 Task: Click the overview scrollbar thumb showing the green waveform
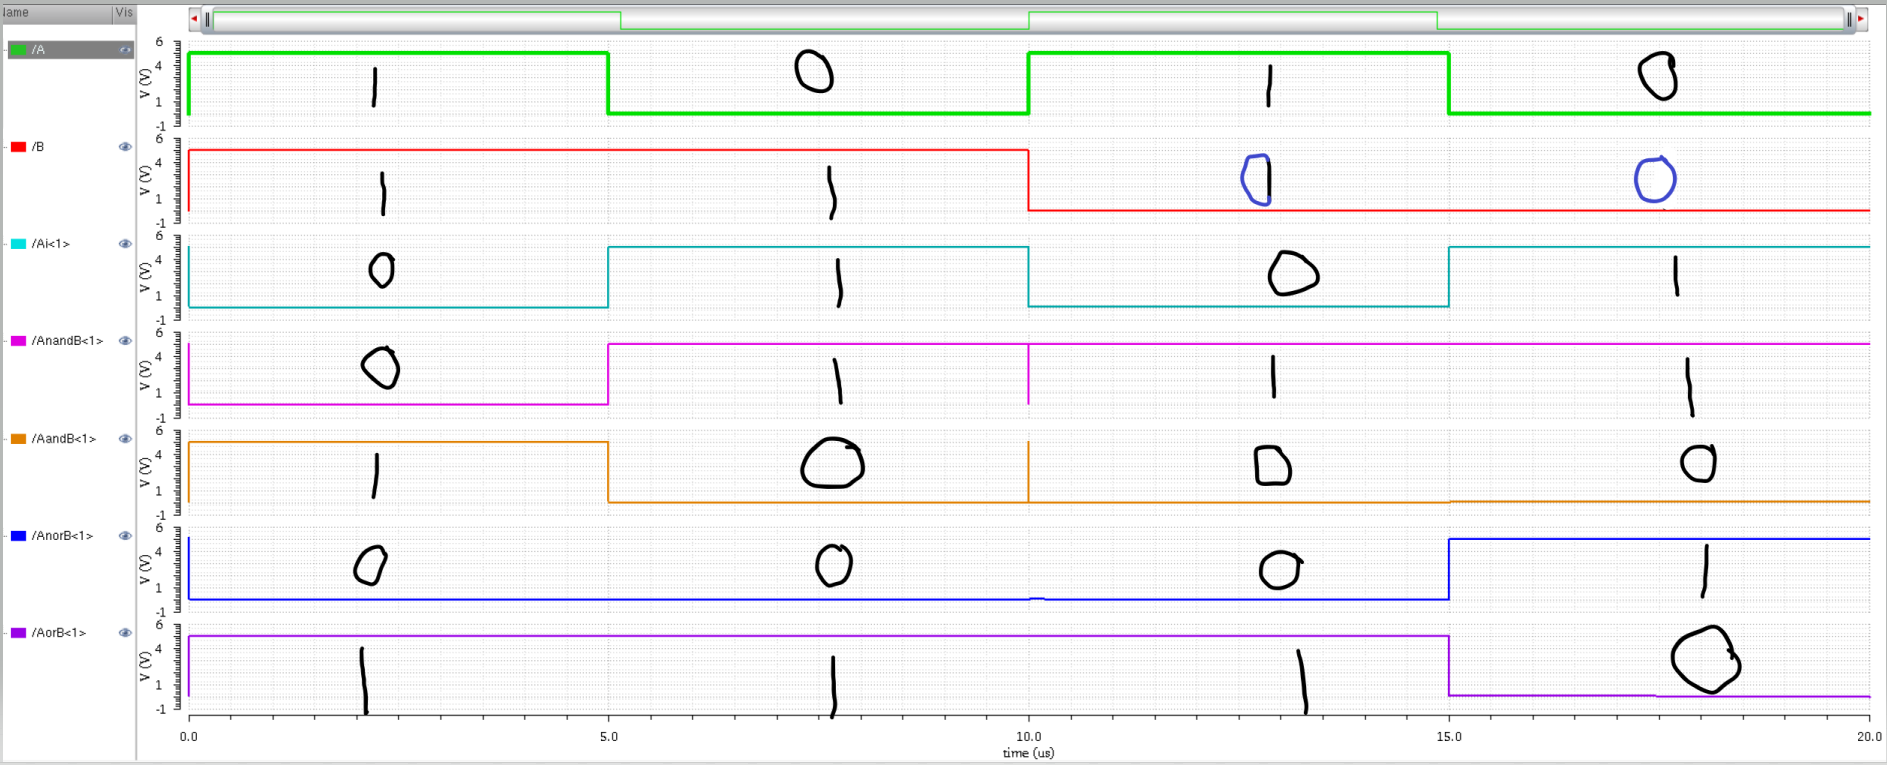[x=1028, y=19]
